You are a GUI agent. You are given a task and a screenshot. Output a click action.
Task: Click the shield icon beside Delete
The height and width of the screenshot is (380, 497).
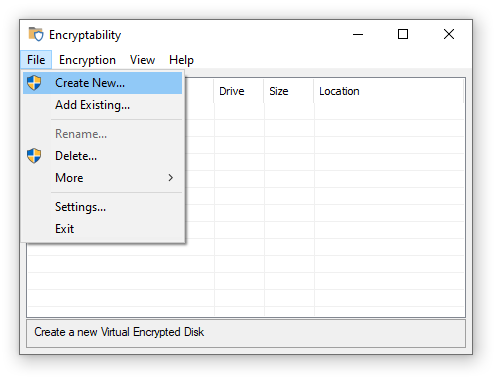[x=34, y=156]
